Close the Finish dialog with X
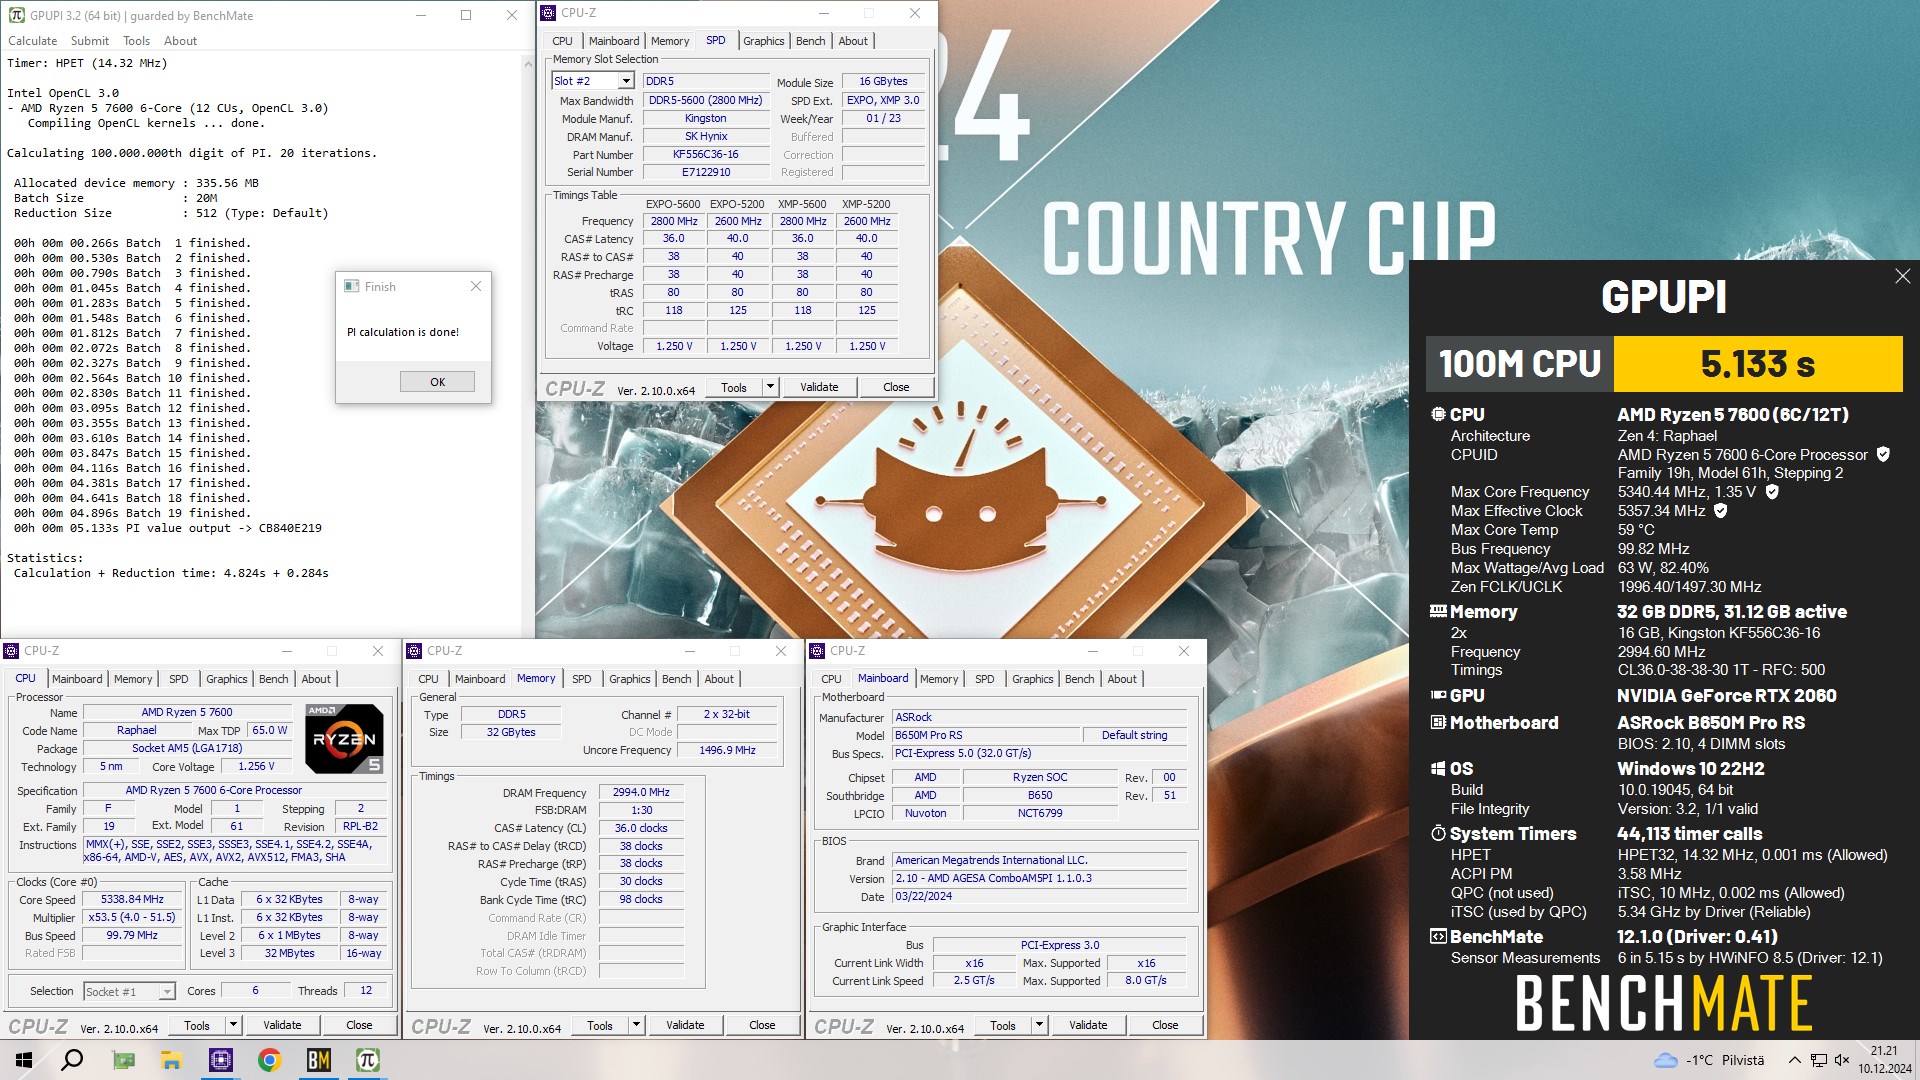Screen dimensions: 1920x1080 (x=476, y=286)
